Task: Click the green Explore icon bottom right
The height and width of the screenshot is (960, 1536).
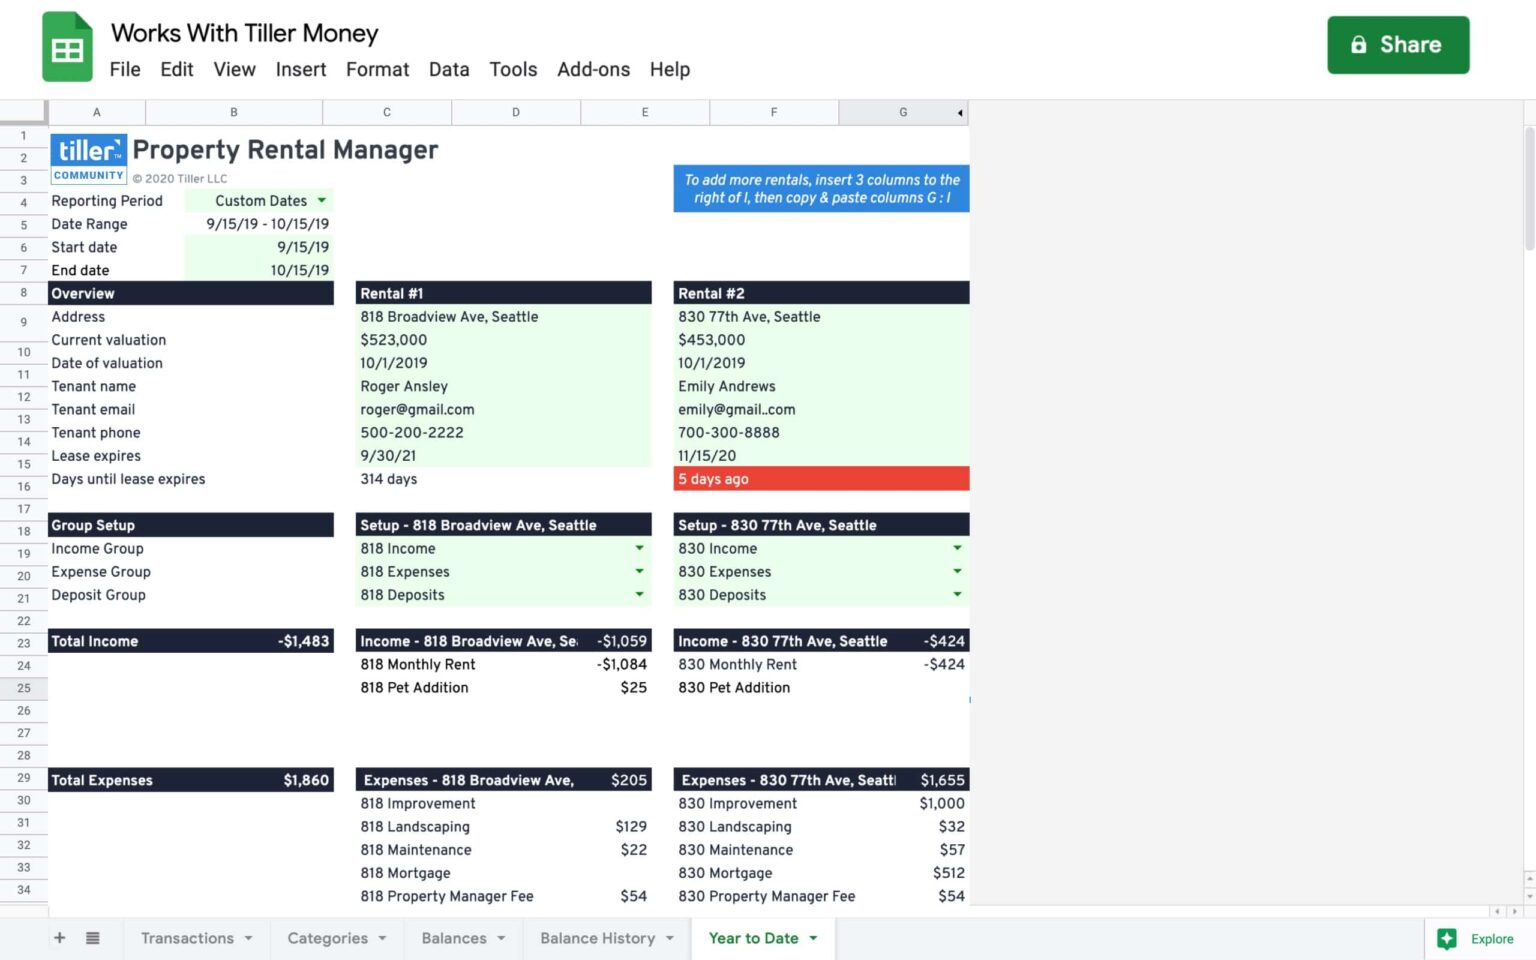Action: (1446, 938)
